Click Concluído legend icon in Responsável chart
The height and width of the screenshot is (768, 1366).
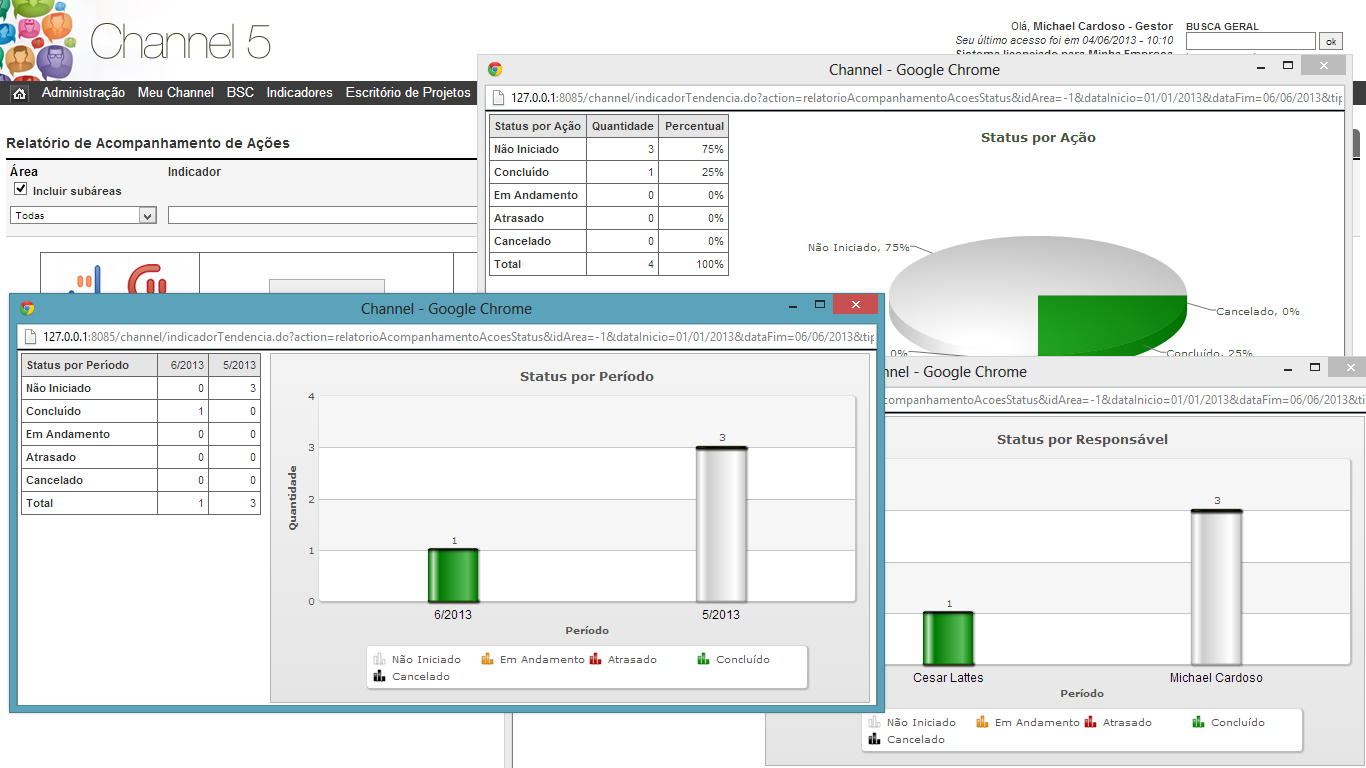[1198, 722]
